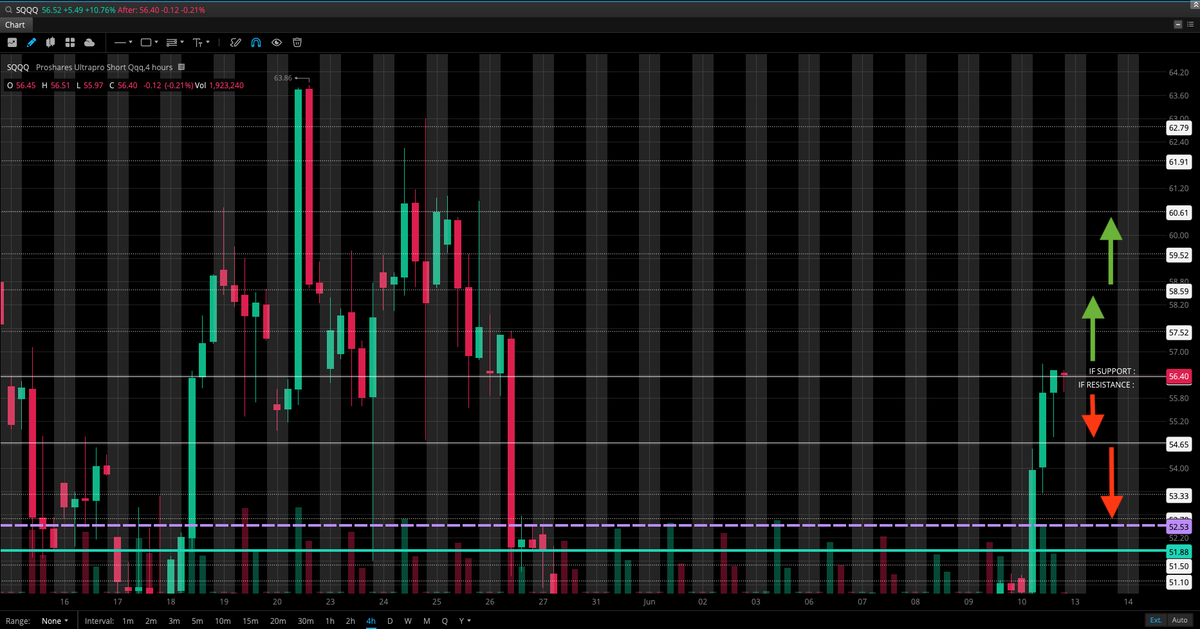1200x629 pixels.
Task: Click the cloud save icon
Action: tap(90, 43)
